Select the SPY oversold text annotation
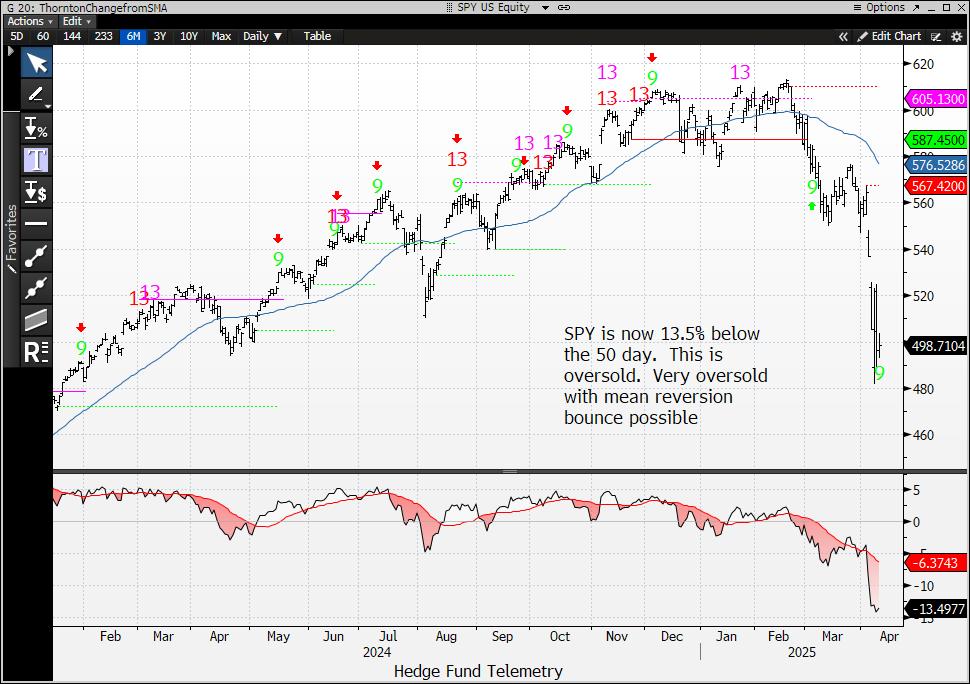The height and width of the screenshot is (684, 970). 665,375
